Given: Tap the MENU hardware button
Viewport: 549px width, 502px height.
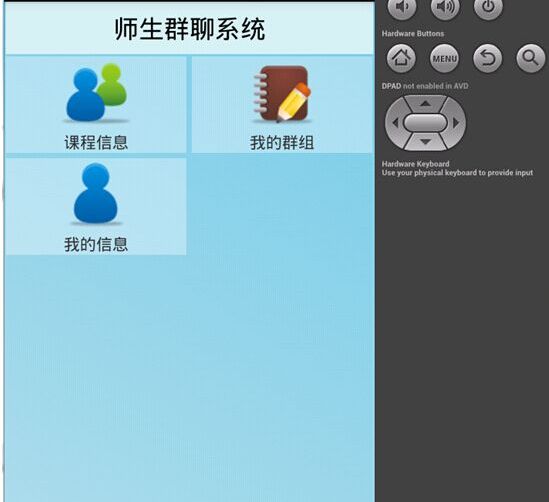Looking at the screenshot, I should coord(444,58).
